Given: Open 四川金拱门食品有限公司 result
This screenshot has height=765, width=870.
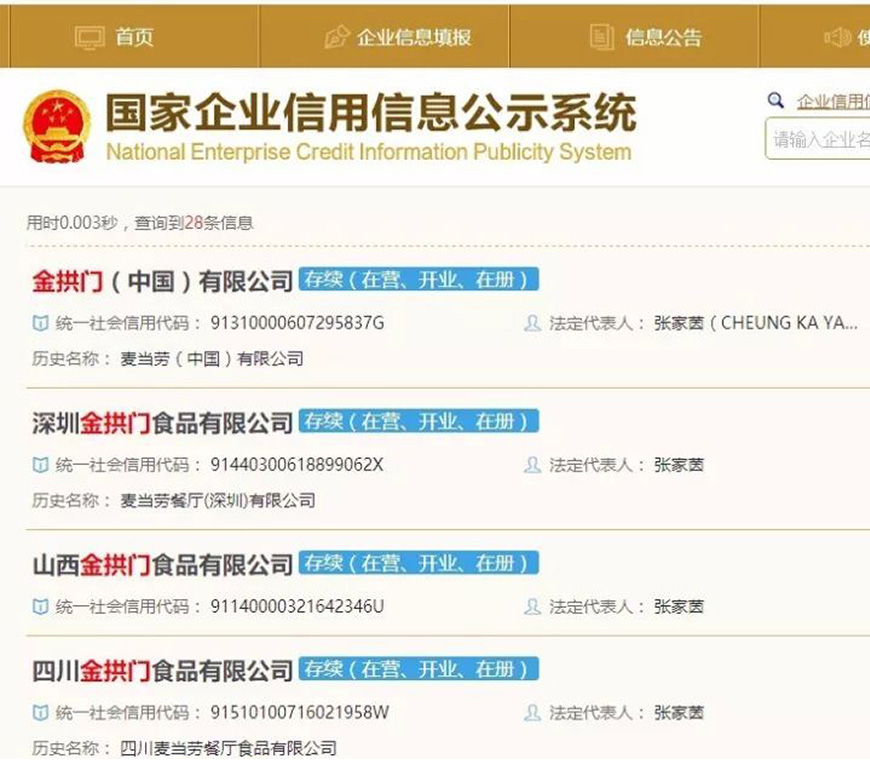Looking at the screenshot, I should click(162, 670).
